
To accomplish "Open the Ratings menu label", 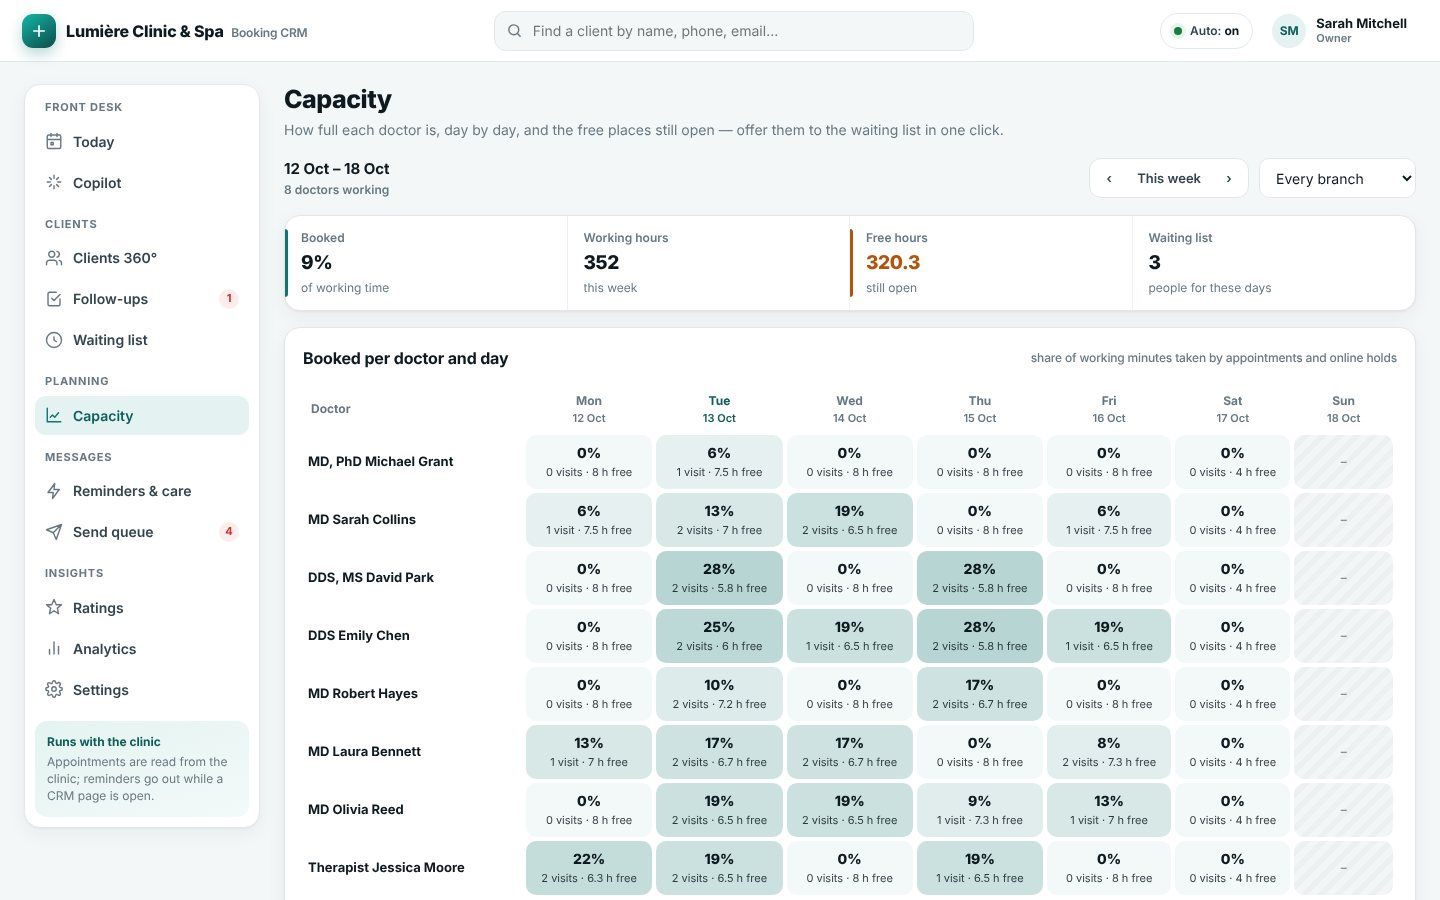I will click(x=98, y=608).
